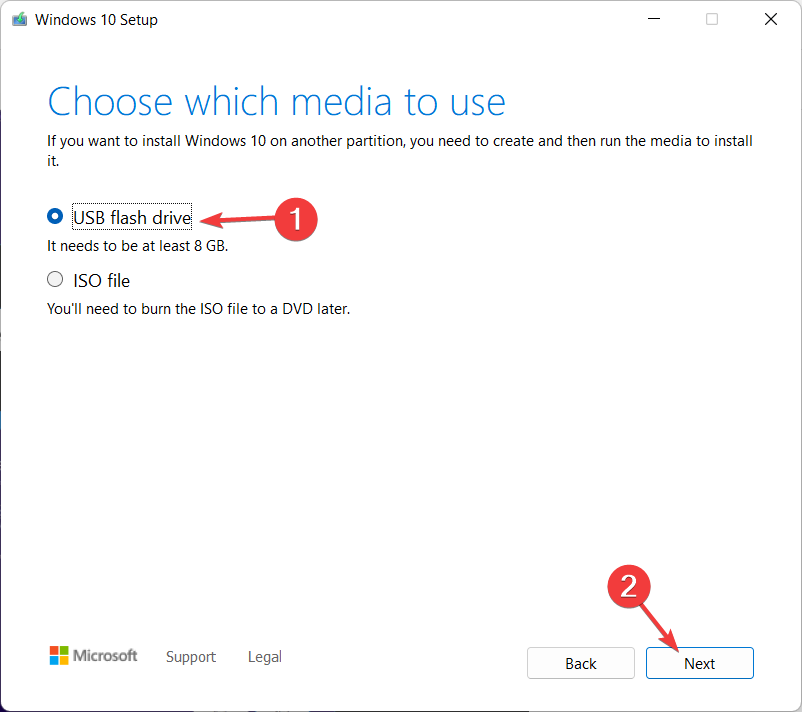This screenshot has width=802, height=712.
Task: Click the 'Choose which media to use' heading
Action: [277, 102]
